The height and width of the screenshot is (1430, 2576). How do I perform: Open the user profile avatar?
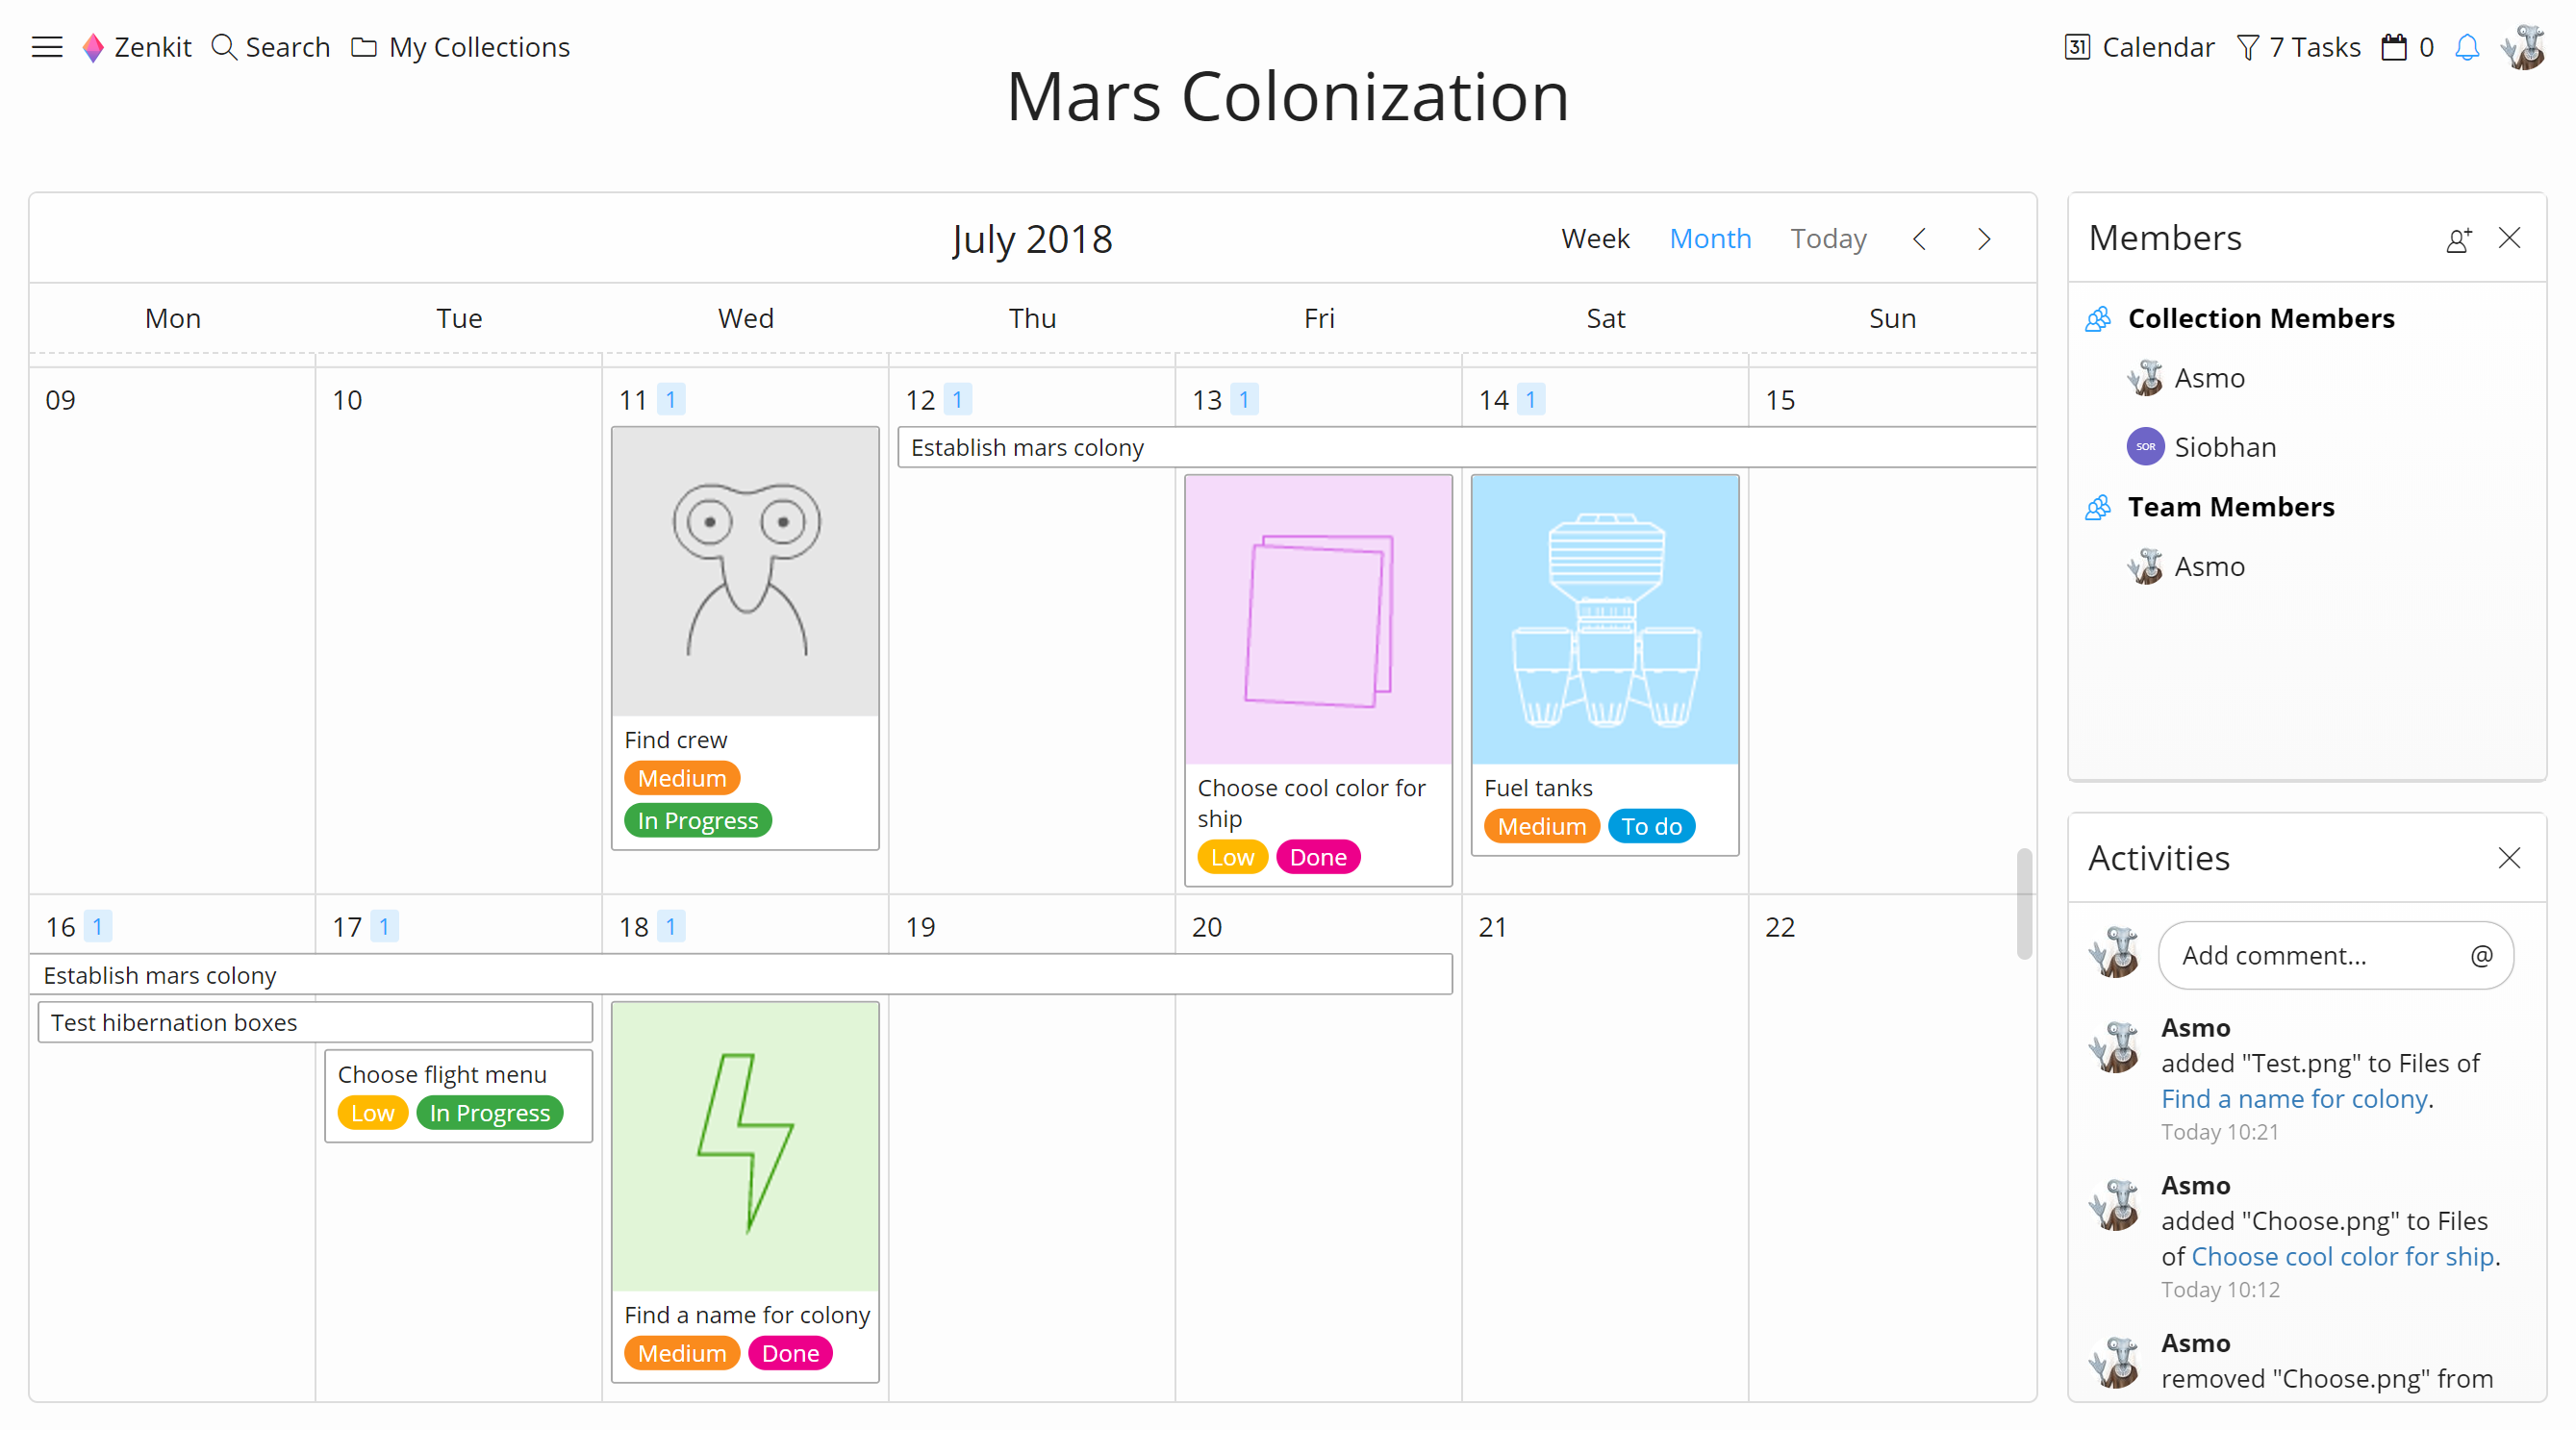point(2524,47)
